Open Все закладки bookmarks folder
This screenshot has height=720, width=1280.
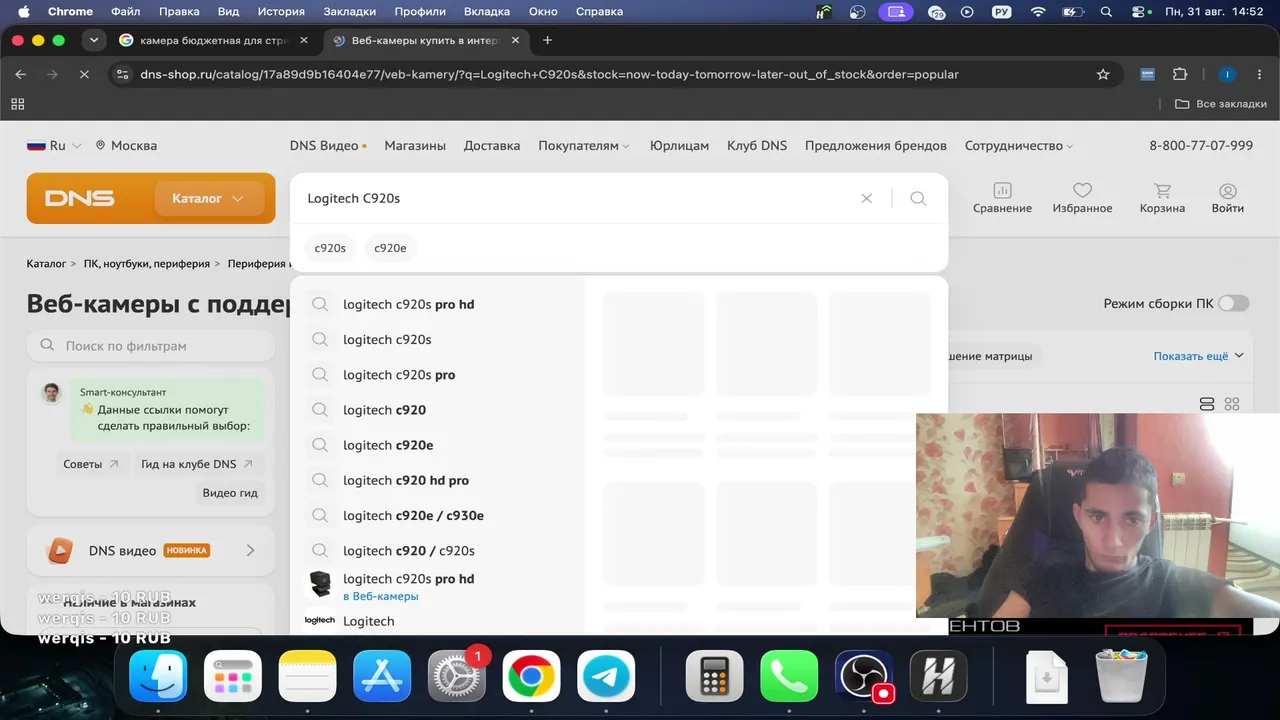1220,104
